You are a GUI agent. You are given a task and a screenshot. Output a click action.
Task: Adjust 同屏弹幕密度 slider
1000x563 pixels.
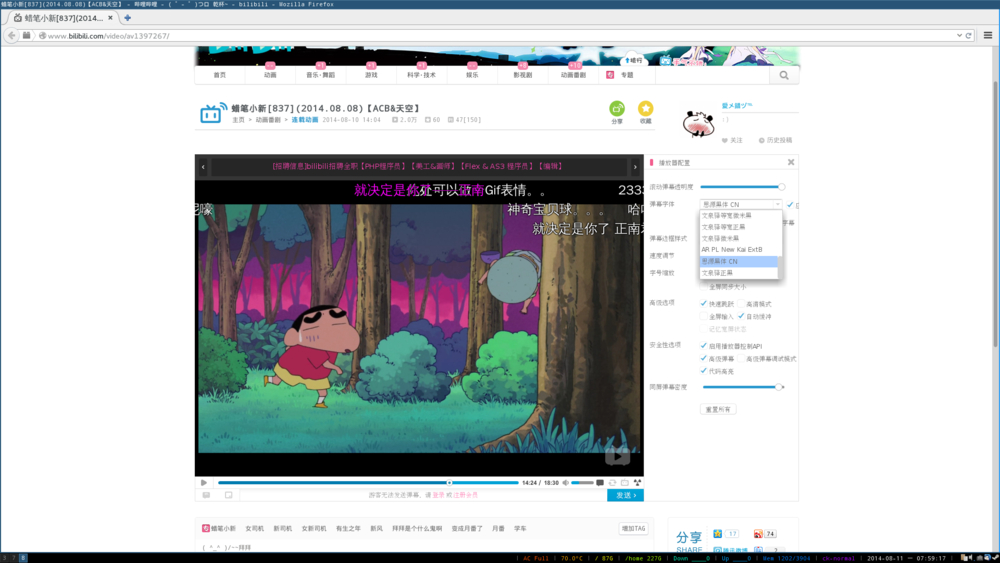point(742,387)
